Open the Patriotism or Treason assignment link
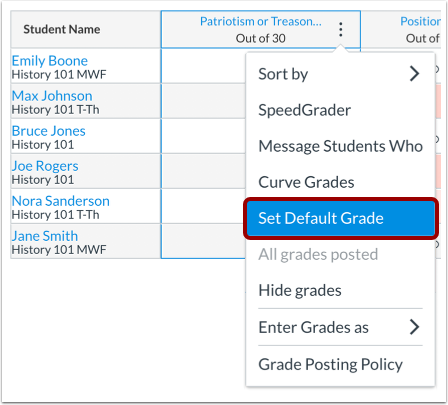Viewport: 448px width, 405px height. [261, 21]
